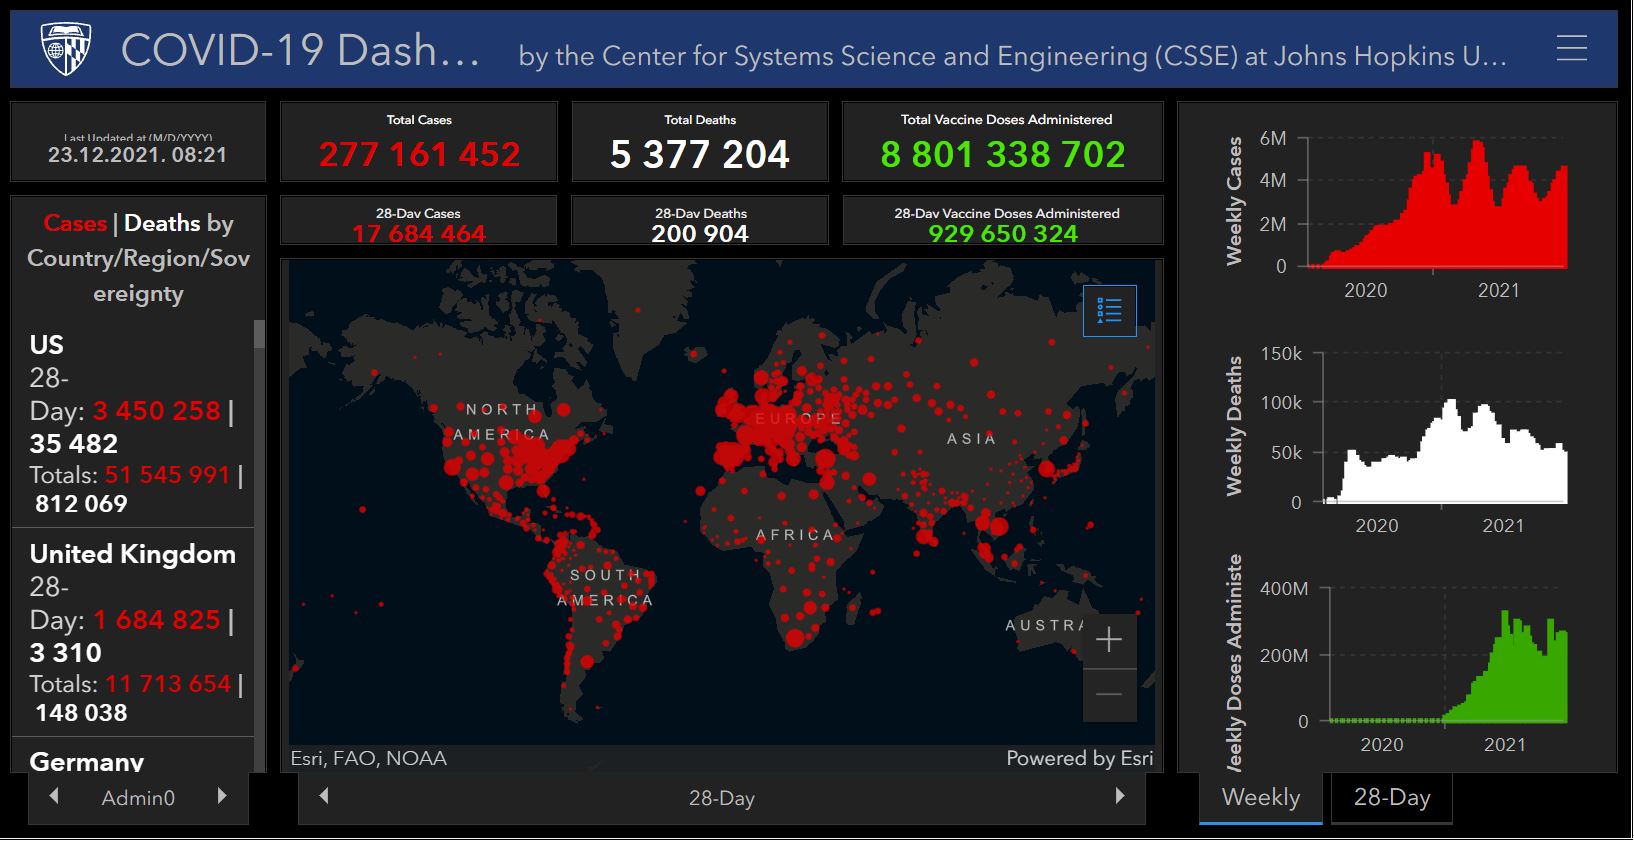Image resolution: width=1634 pixels, height=843 pixels.
Task: Zoom in on the world map
Action: [x=1109, y=640]
